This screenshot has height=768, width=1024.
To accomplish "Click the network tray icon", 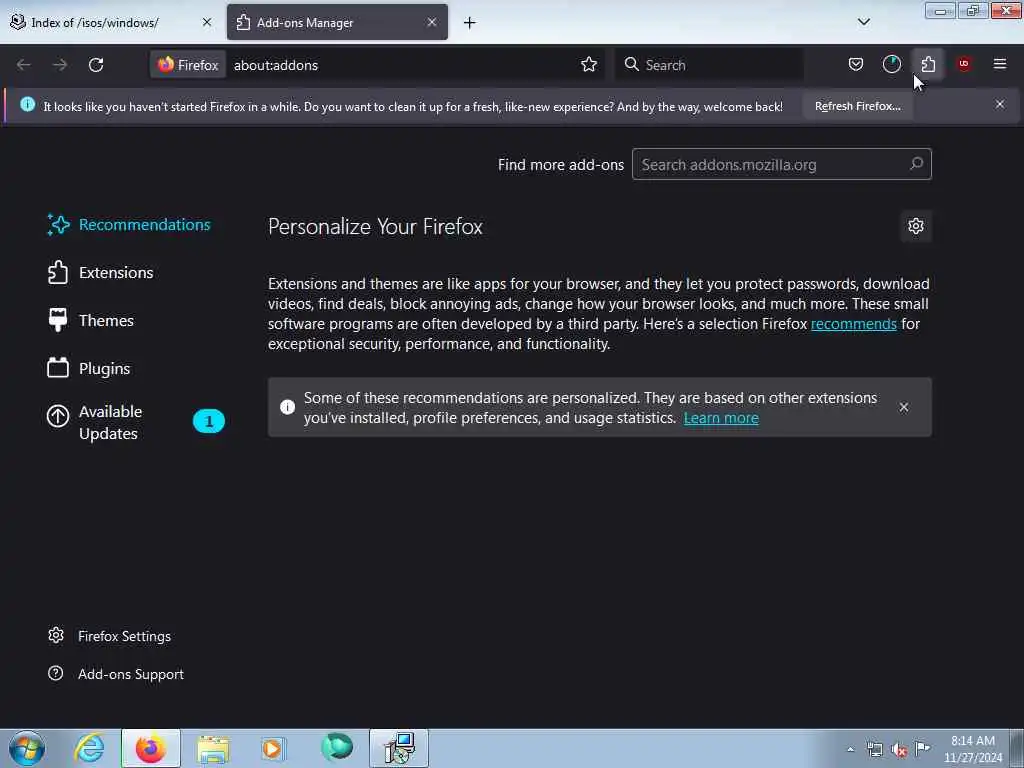I will 875,750.
